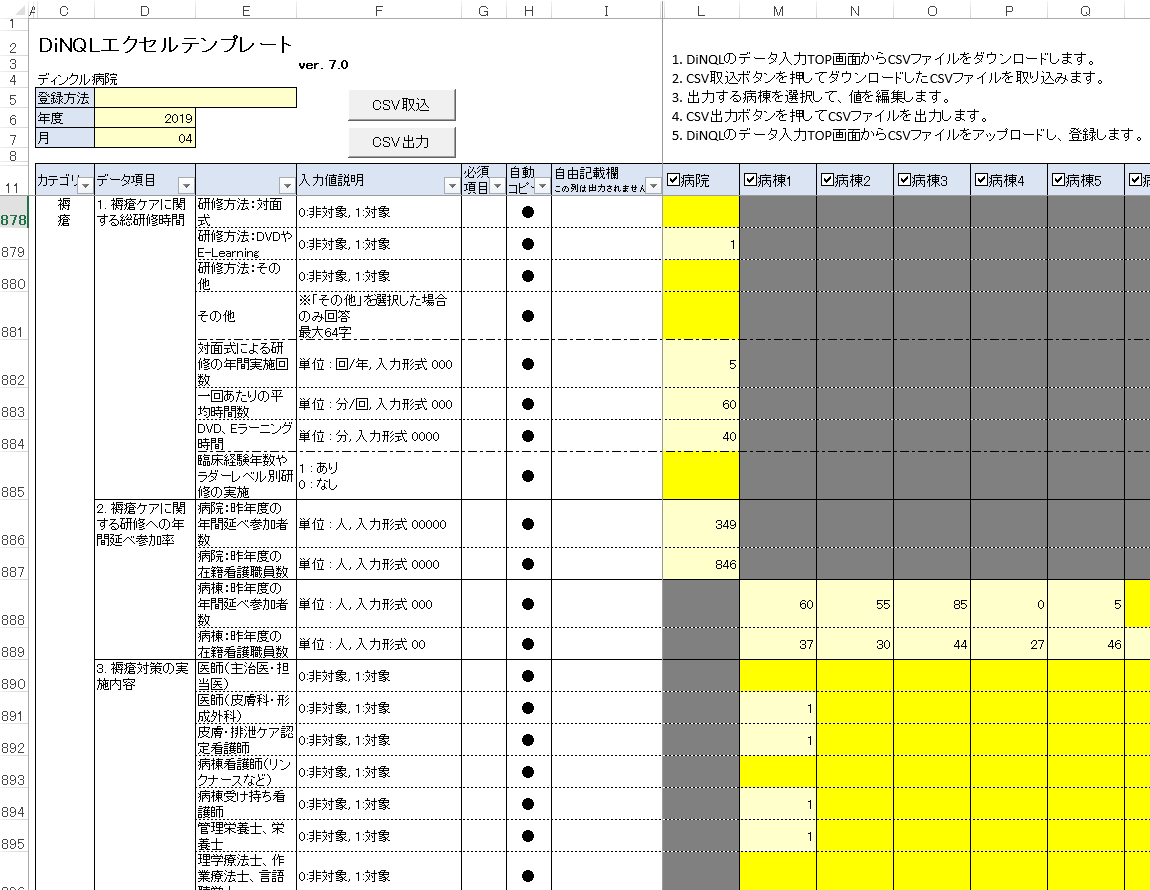The width and height of the screenshot is (1150, 890).
Task: Click the auto-copy dot in row 885
Action: [527, 476]
